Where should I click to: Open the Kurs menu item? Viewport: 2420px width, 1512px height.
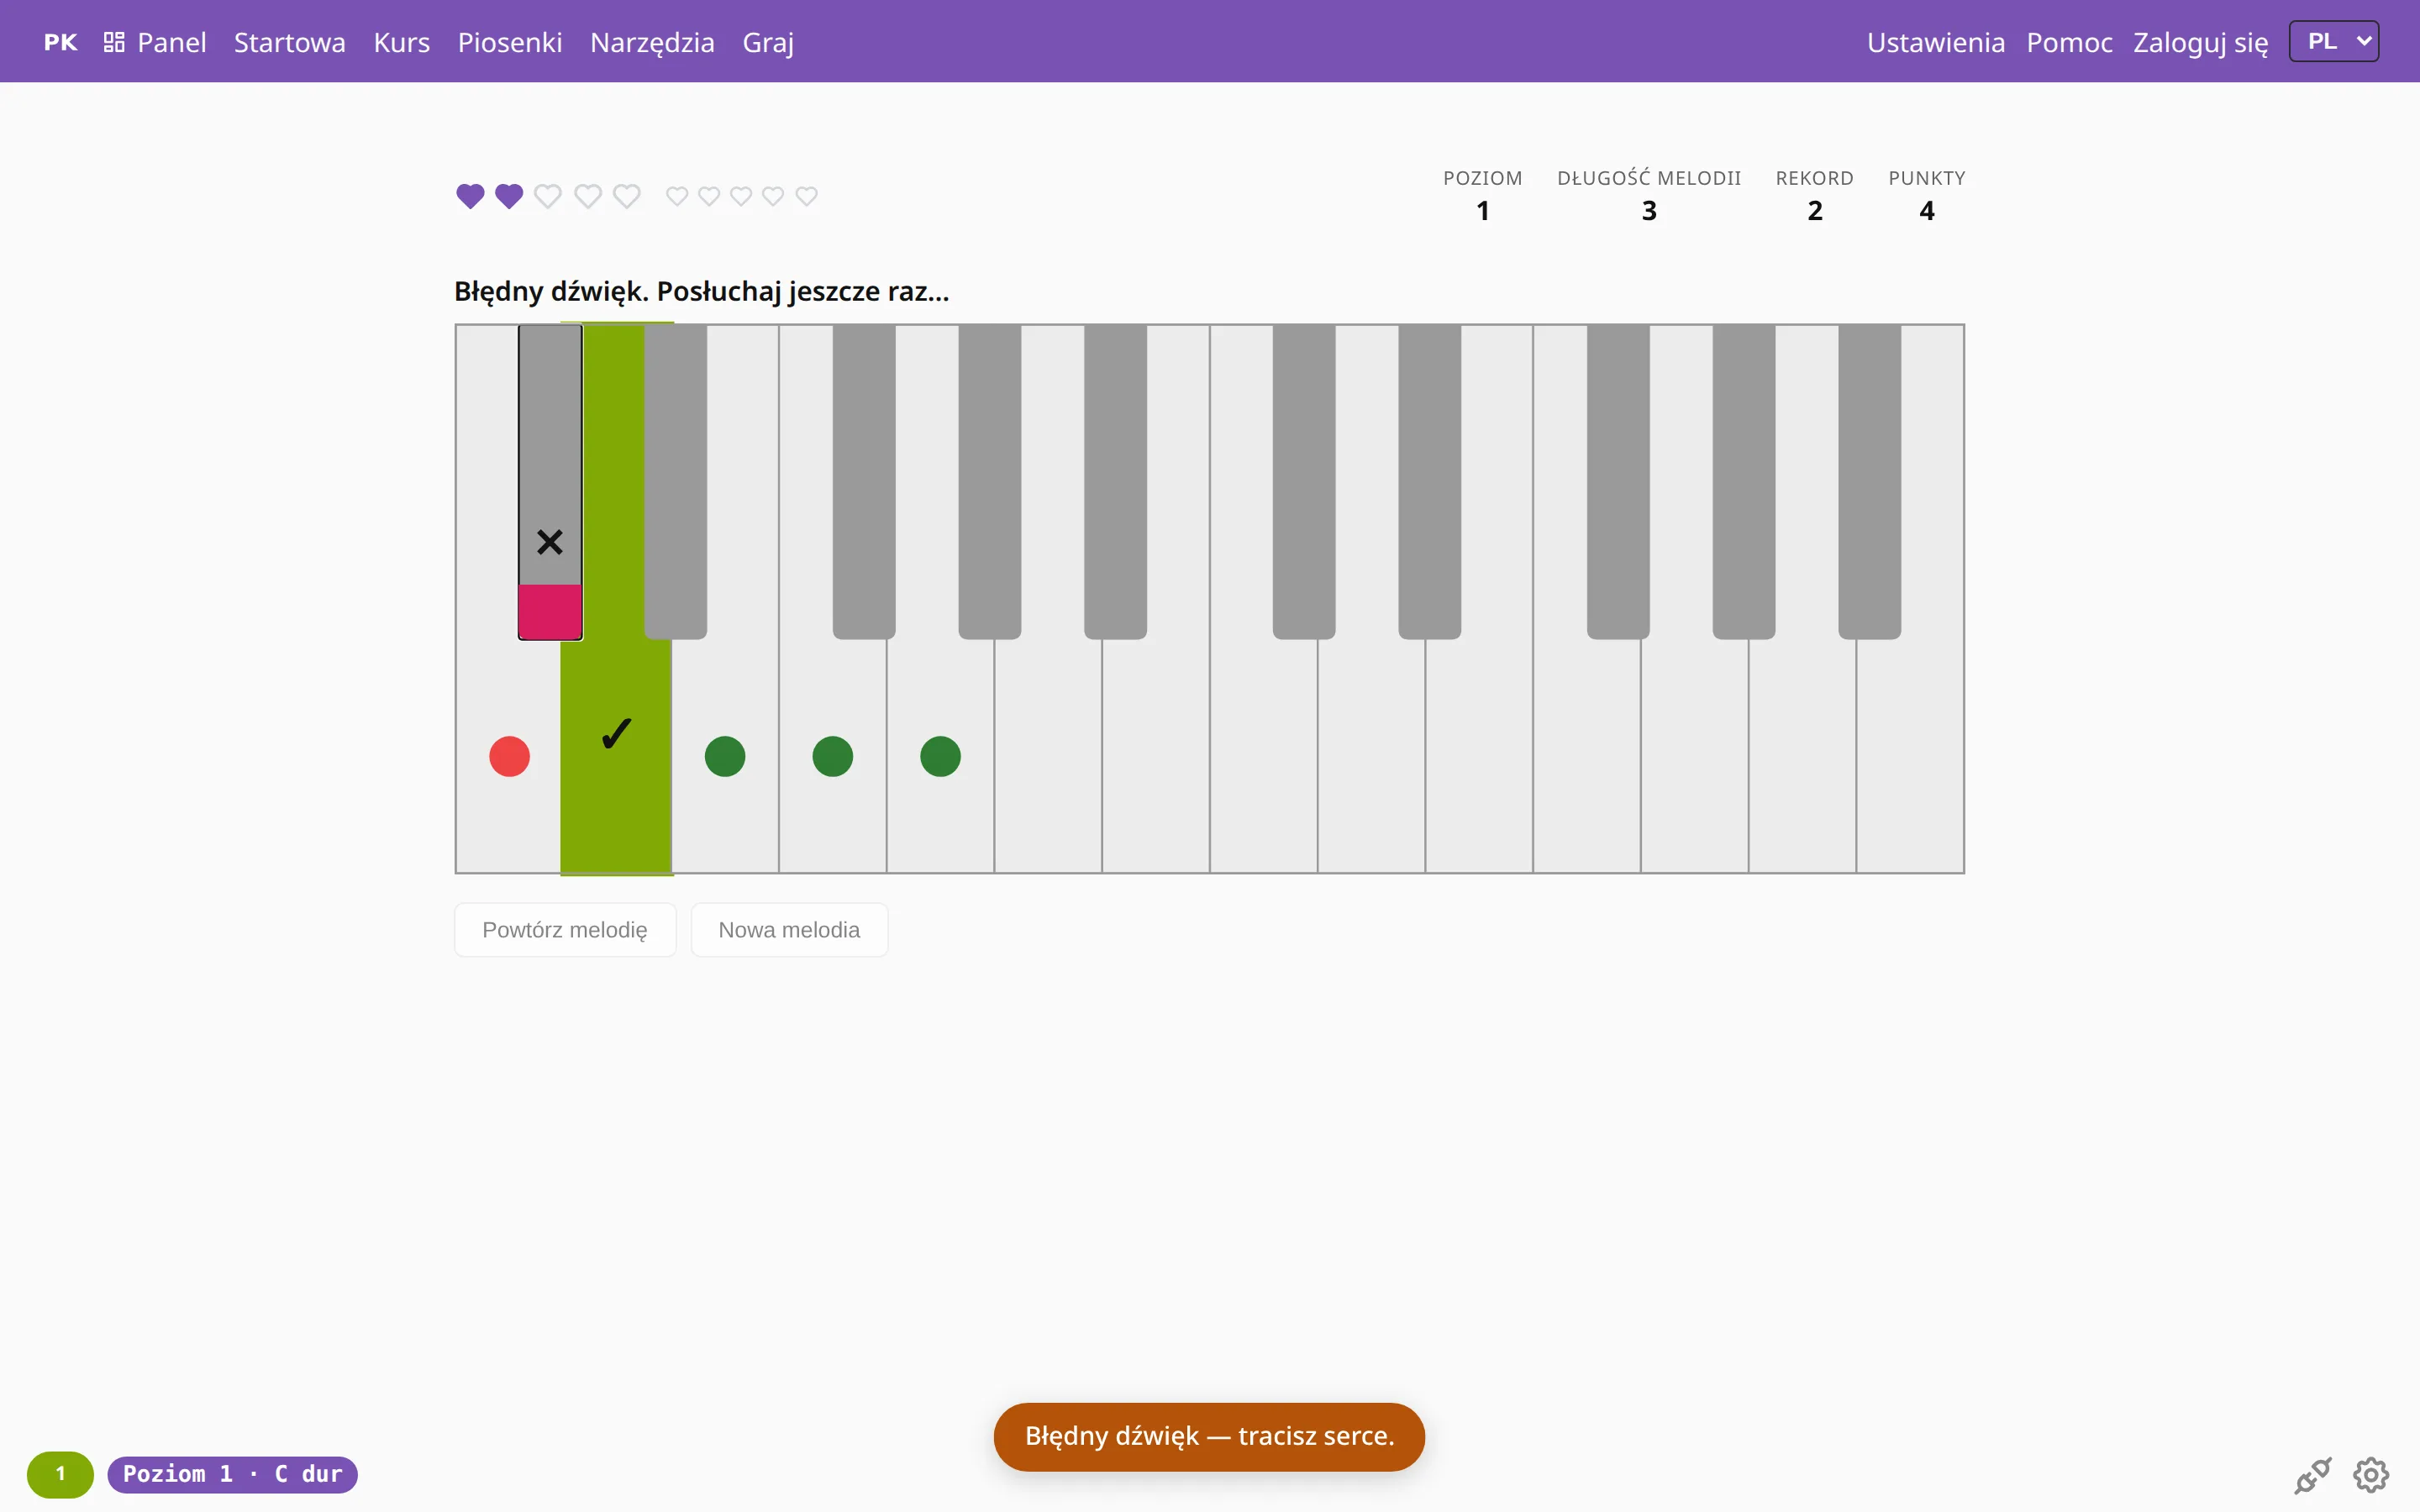(x=401, y=42)
